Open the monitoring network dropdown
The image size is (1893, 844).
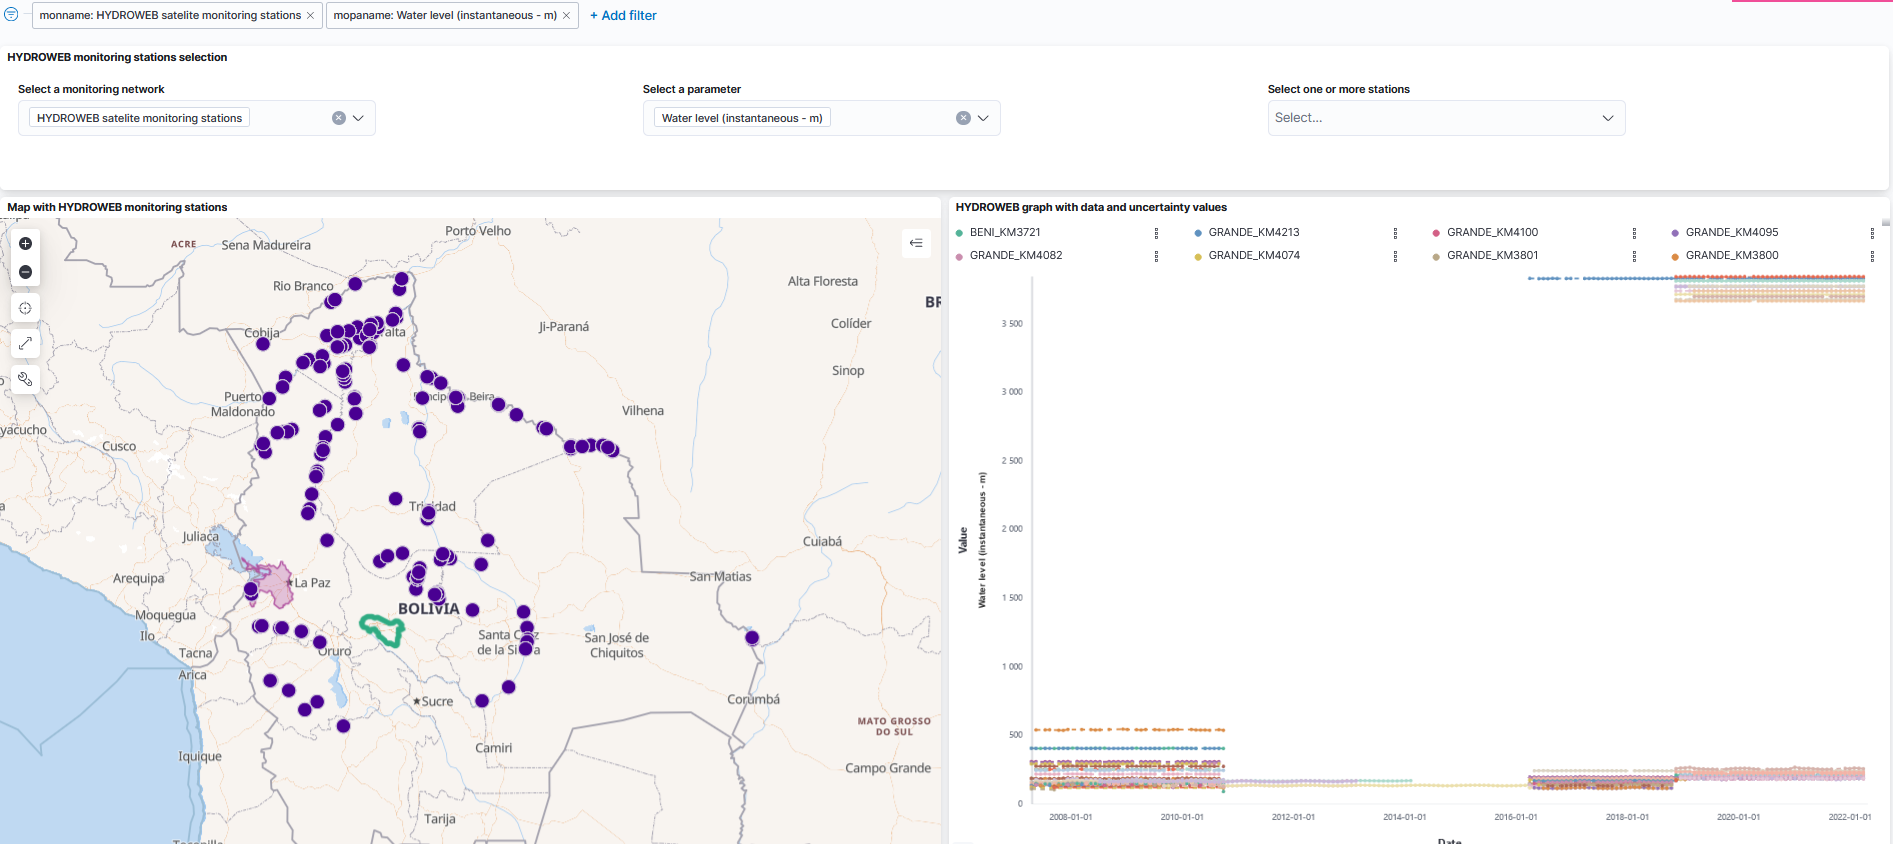tap(358, 118)
